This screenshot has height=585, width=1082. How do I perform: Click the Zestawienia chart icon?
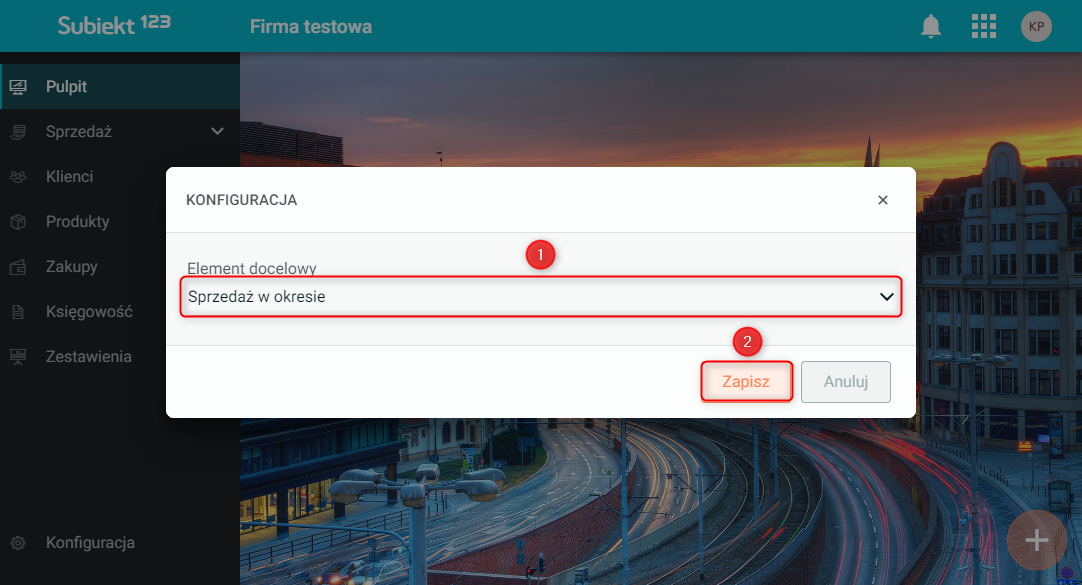click(x=18, y=357)
